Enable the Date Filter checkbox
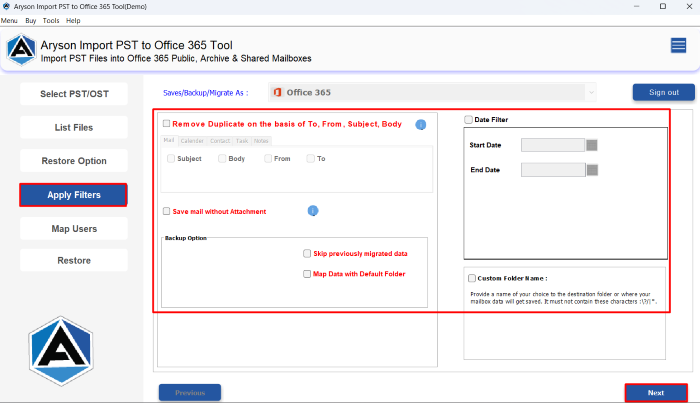Screen dimensions: 700x403 tap(468, 120)
